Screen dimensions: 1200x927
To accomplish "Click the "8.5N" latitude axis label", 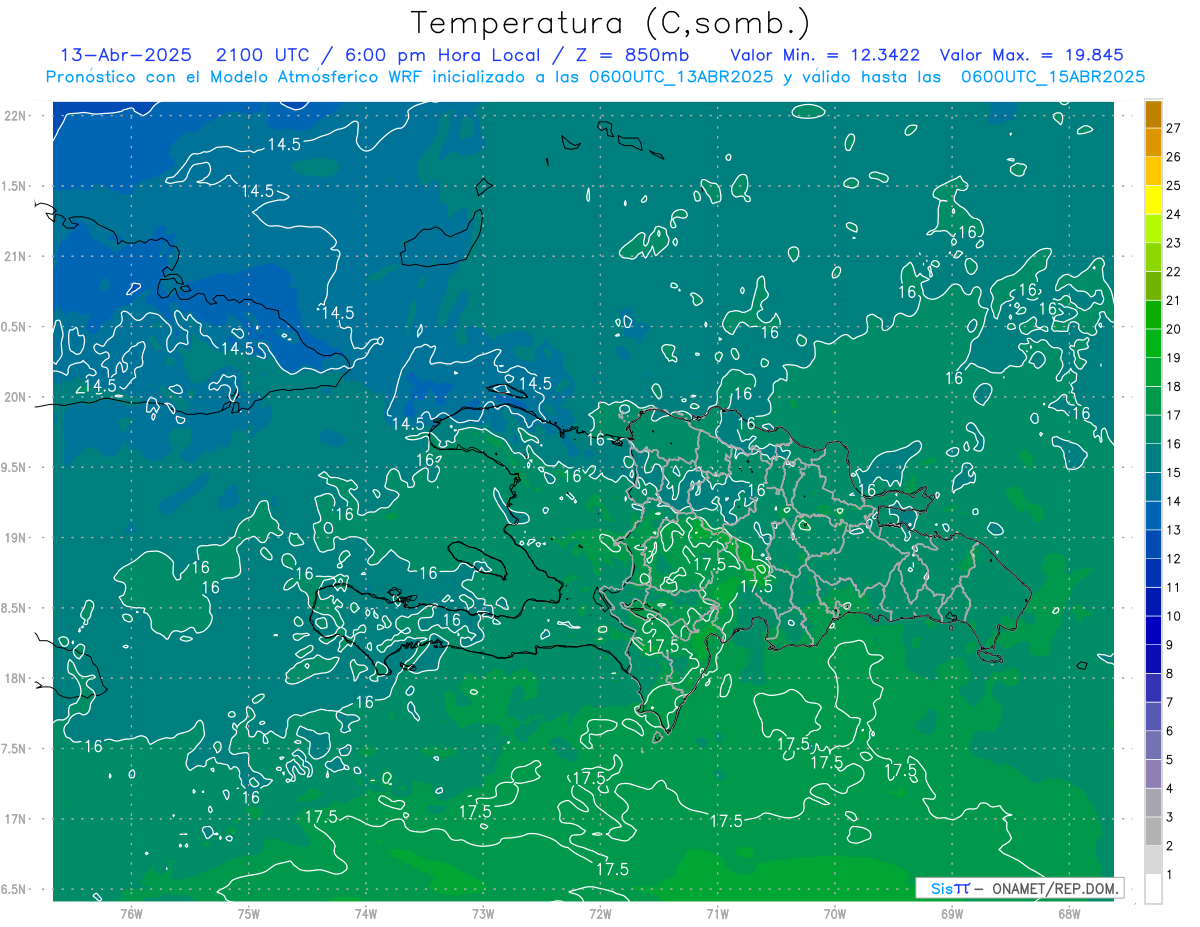I will click(14, 608).
